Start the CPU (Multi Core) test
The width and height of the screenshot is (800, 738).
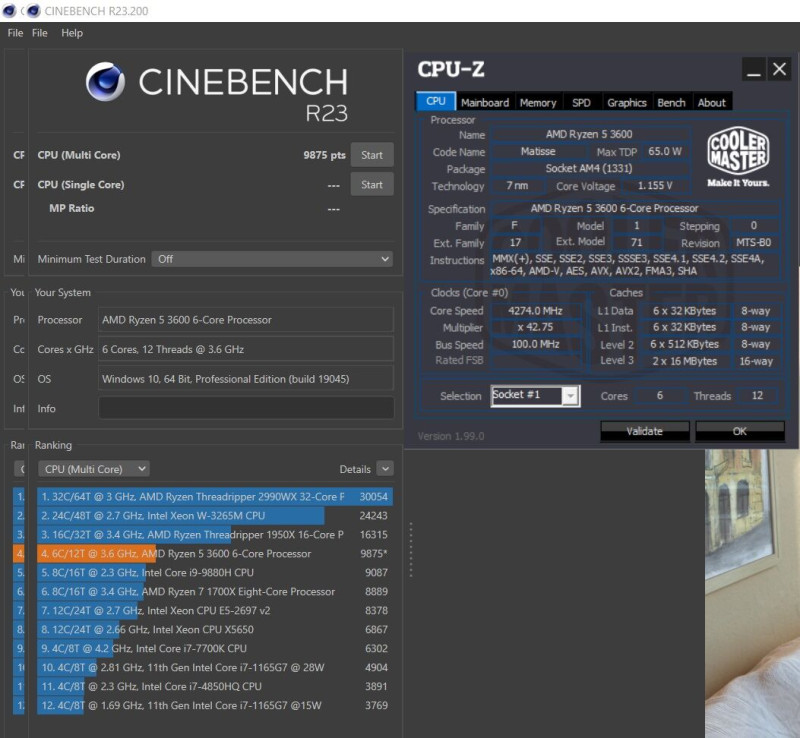tap(372, 155)
